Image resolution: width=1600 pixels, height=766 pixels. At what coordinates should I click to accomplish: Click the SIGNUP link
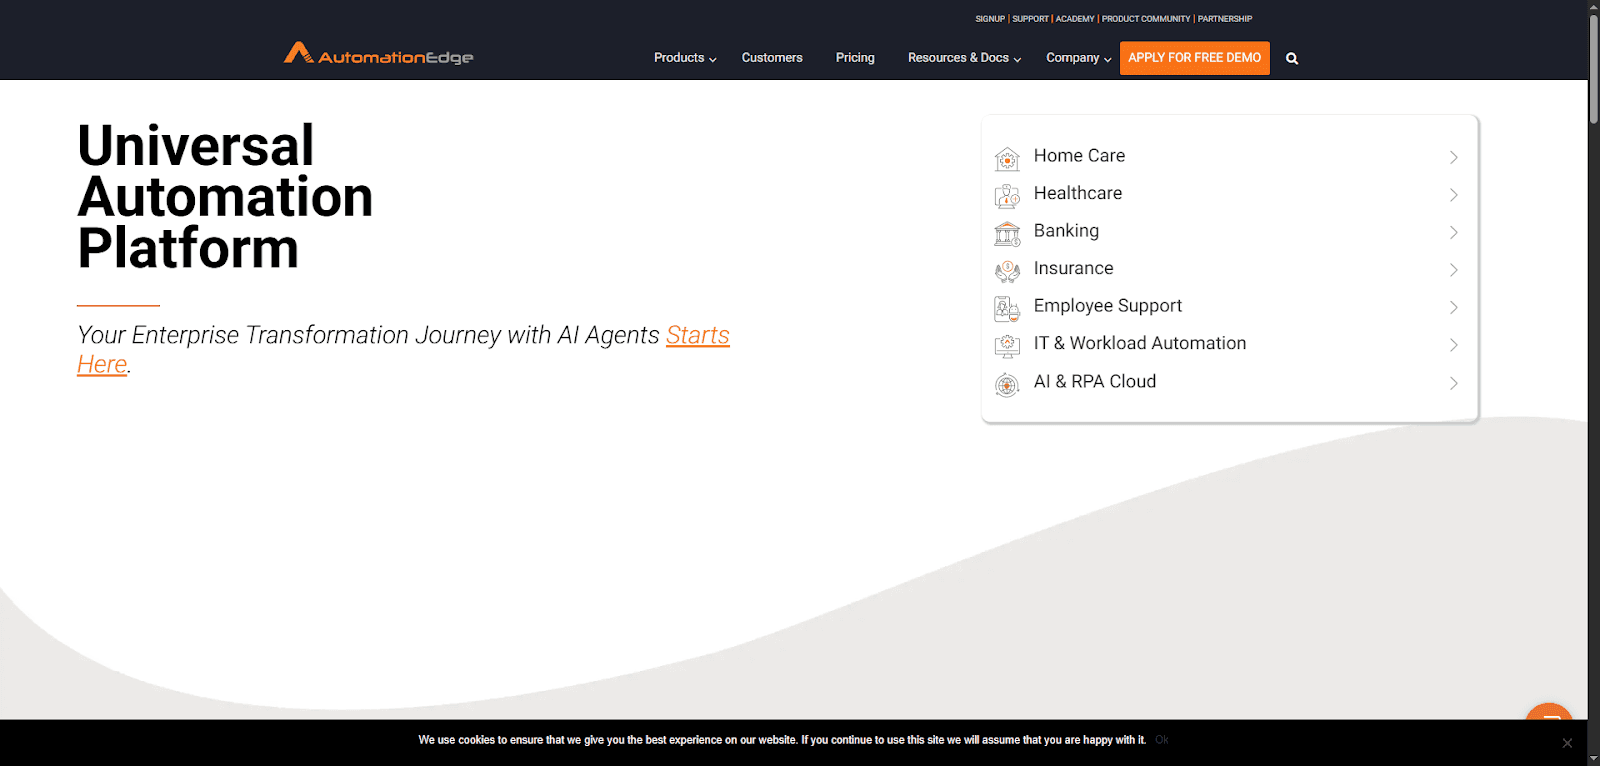[990, 19]
